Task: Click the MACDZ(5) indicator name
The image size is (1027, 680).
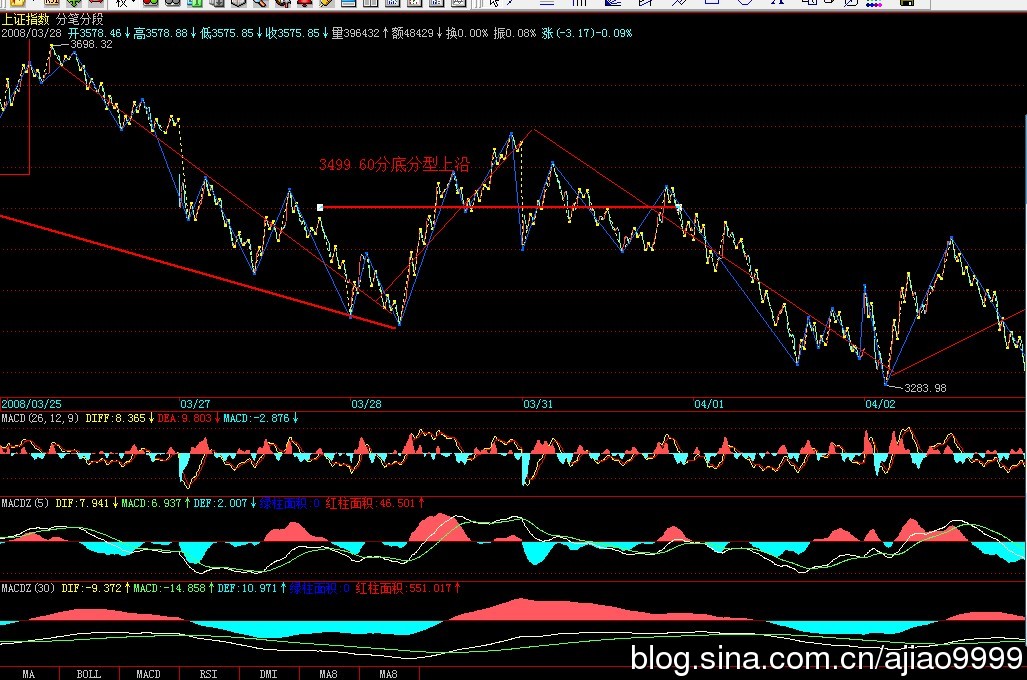Action: [24, 503]
